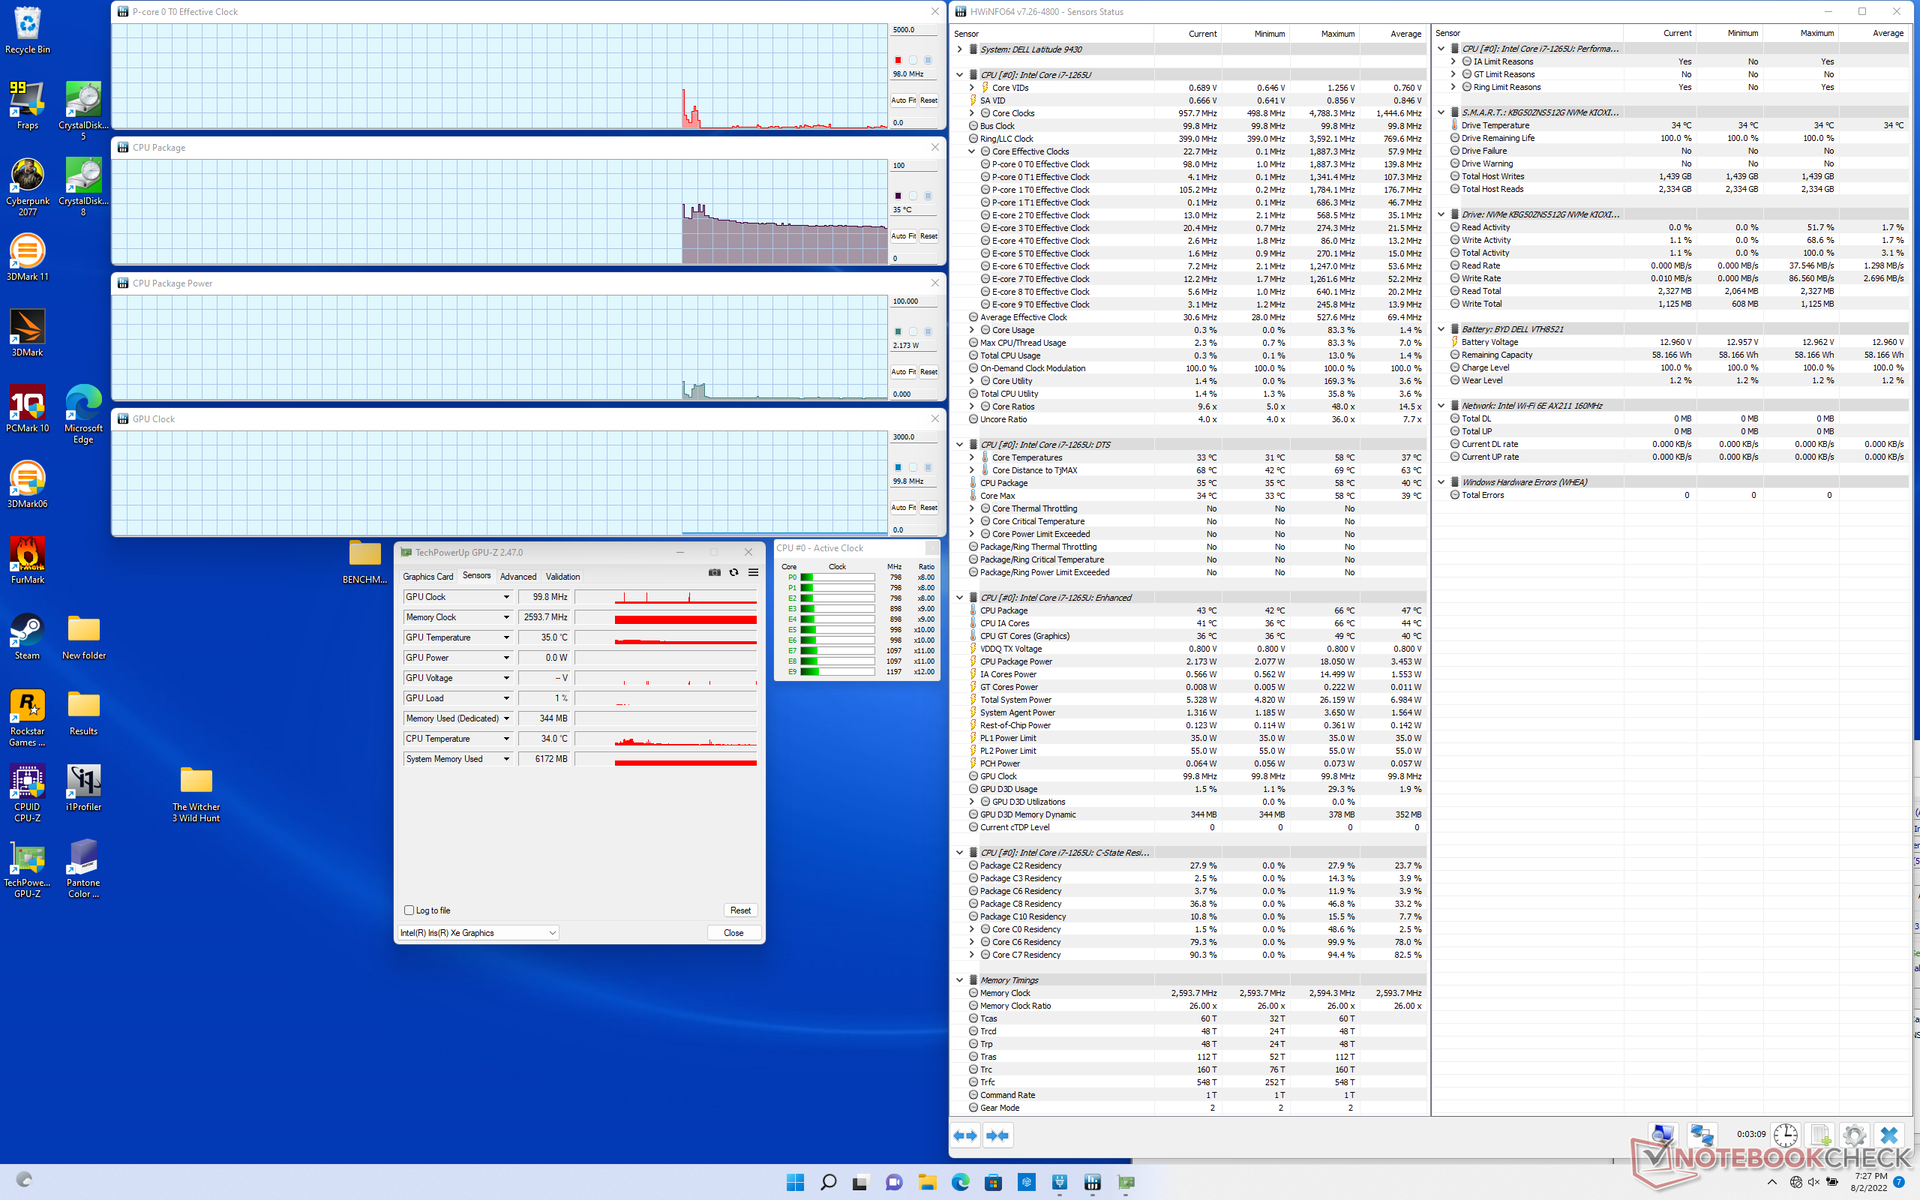Open the GPU Temperature sensor dropdown

coord(506,638)
